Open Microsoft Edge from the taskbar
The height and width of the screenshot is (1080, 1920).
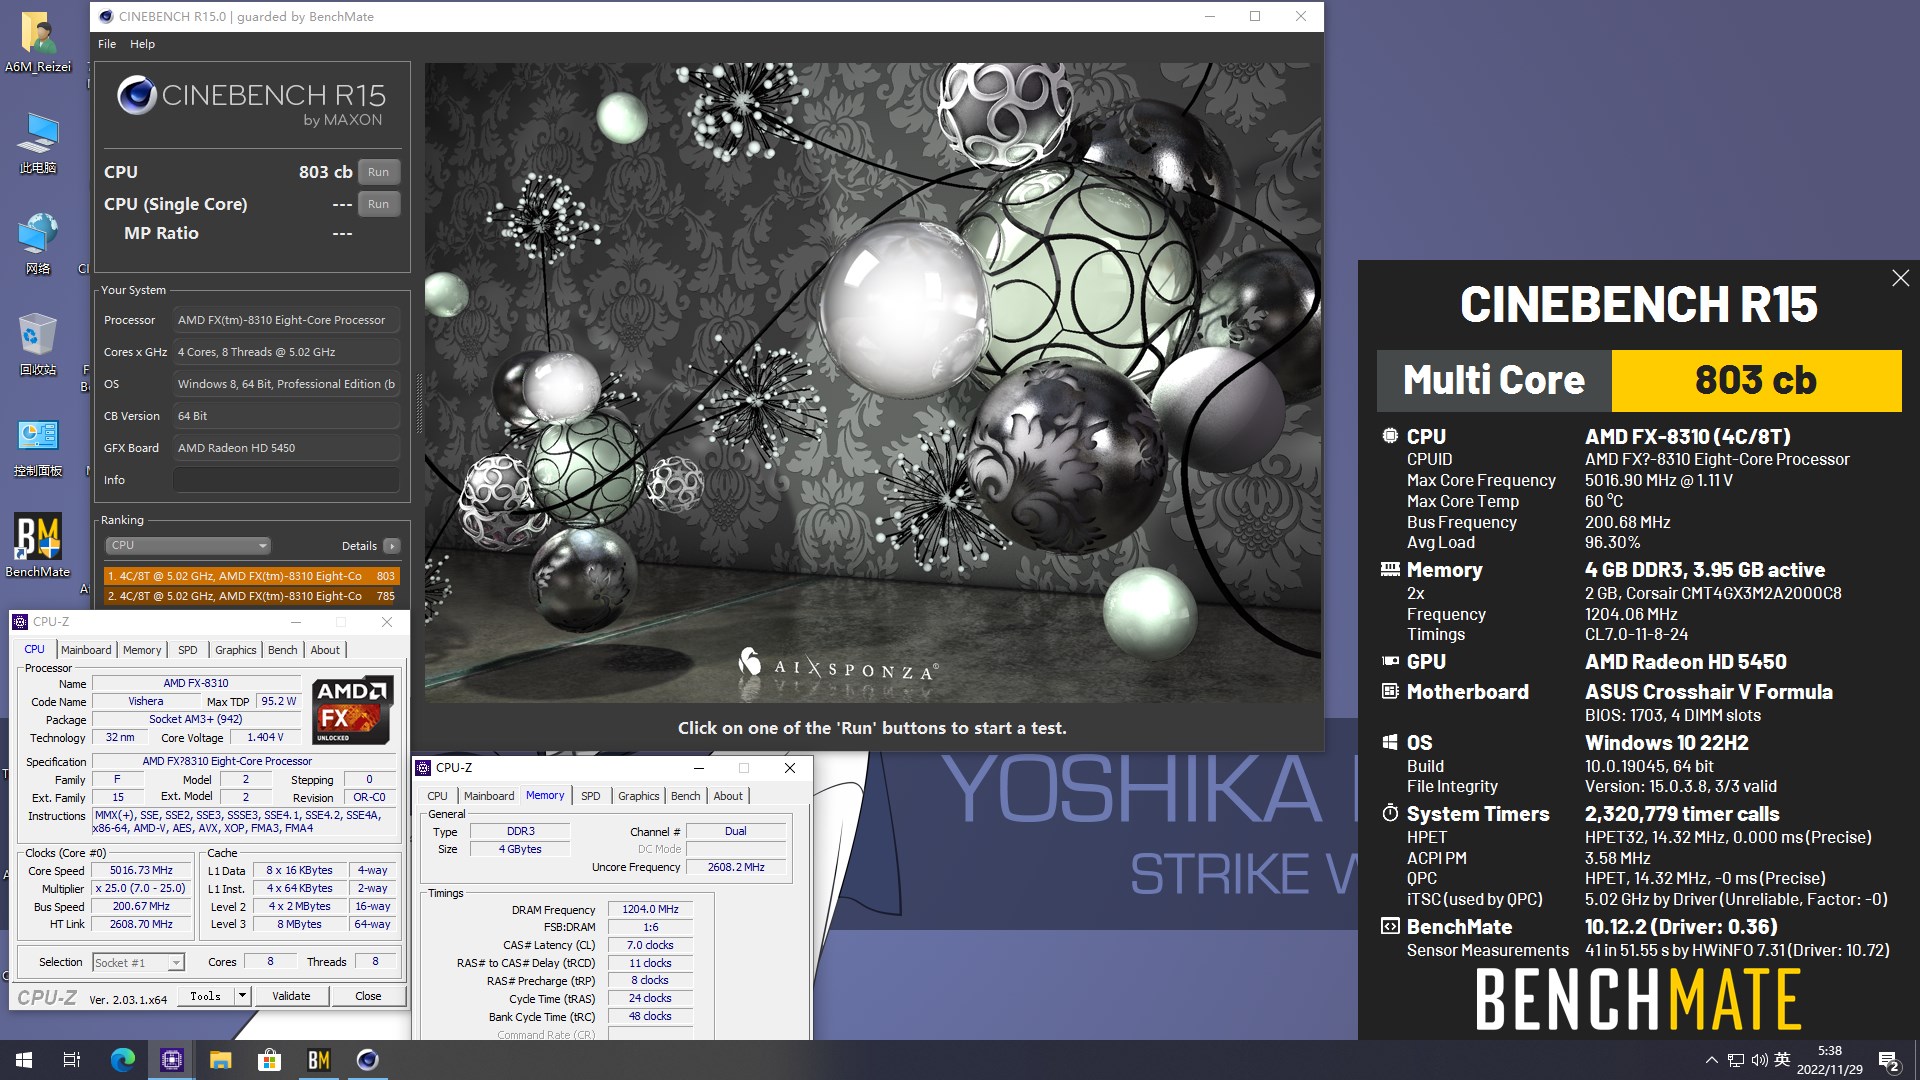[122, 1060]
